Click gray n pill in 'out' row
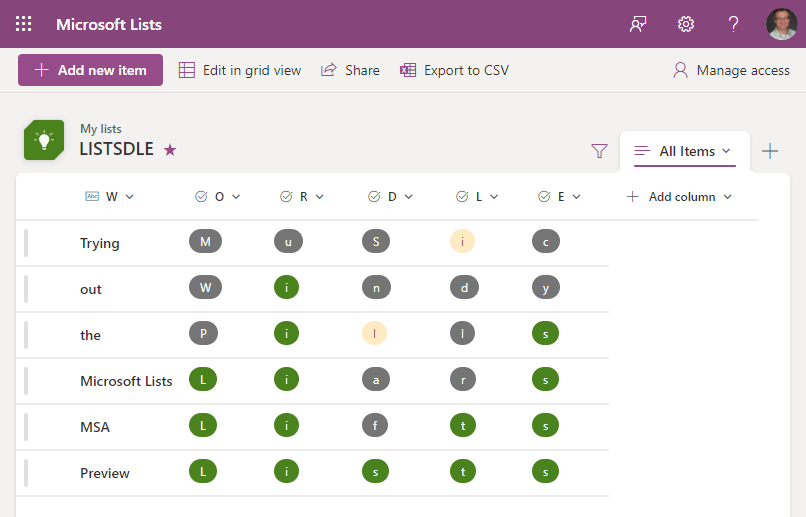Viewport: 806px width, 517px height. [x=376, y=287]
